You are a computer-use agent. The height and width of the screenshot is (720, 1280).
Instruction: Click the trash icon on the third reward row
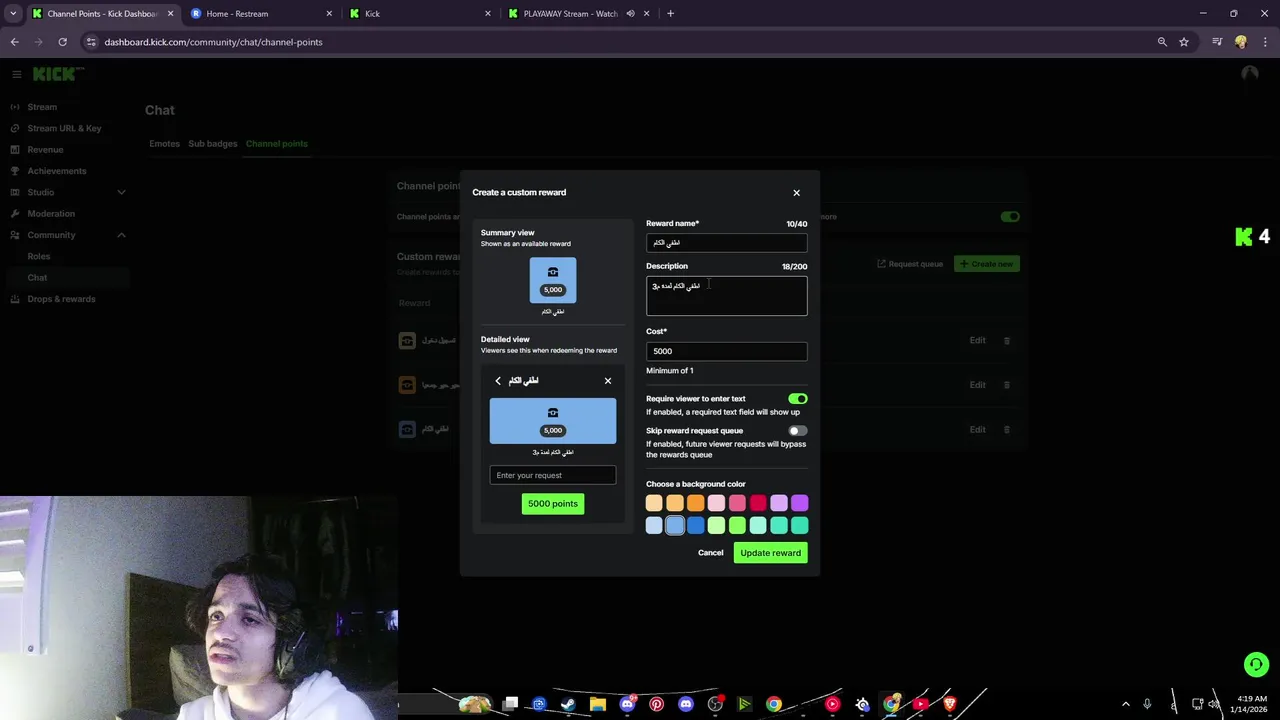[x=1007, y=430]
